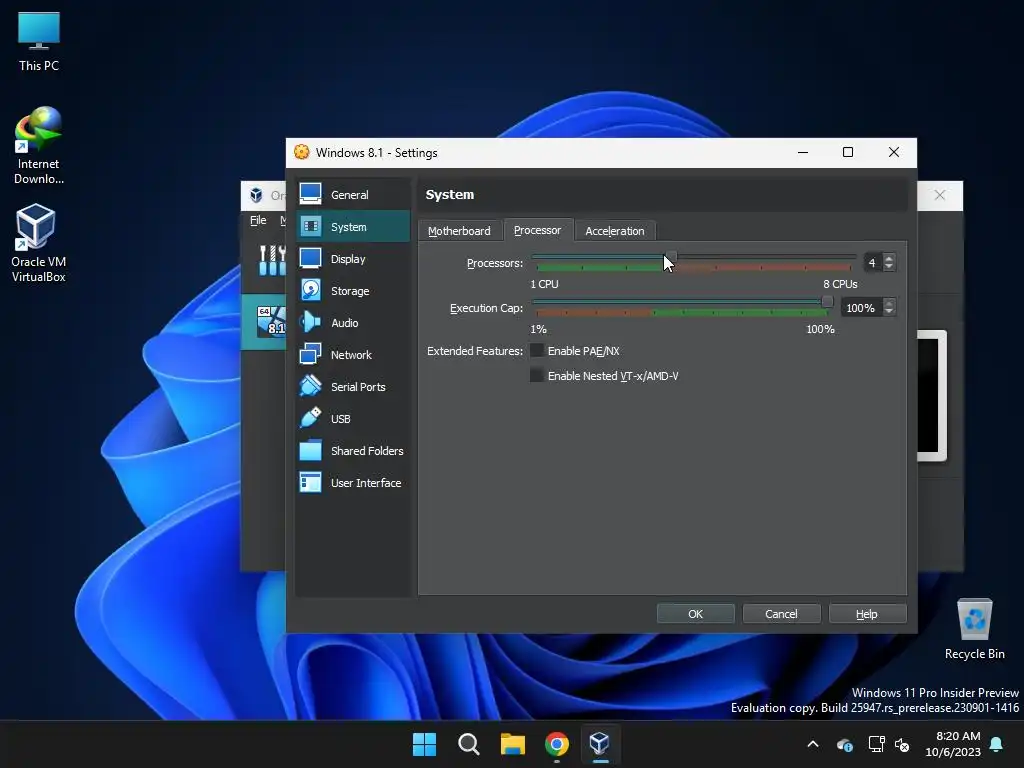Open Storage settings category
The height and width of the screenshot is (768, 1024).
(353, 291)
